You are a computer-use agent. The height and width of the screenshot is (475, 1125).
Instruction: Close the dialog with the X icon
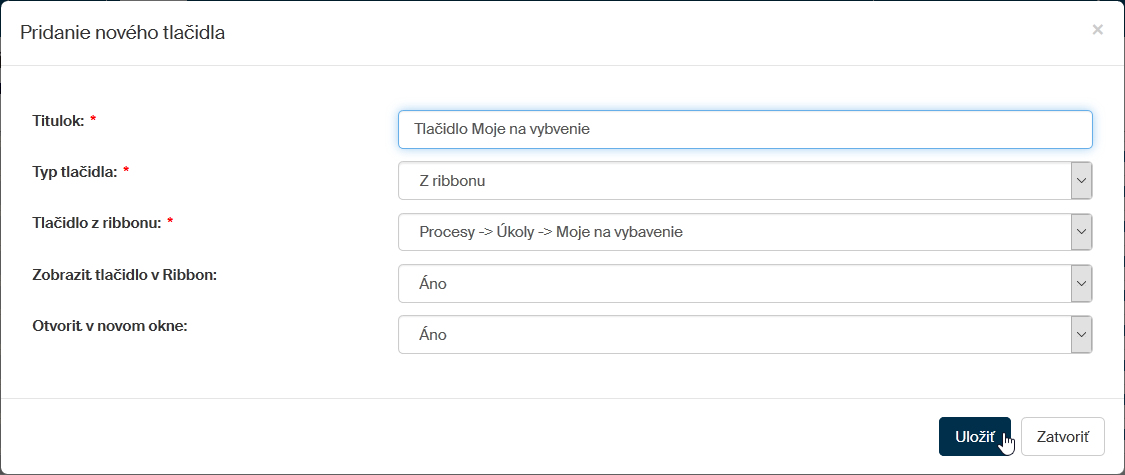[x=1097, y=30]
